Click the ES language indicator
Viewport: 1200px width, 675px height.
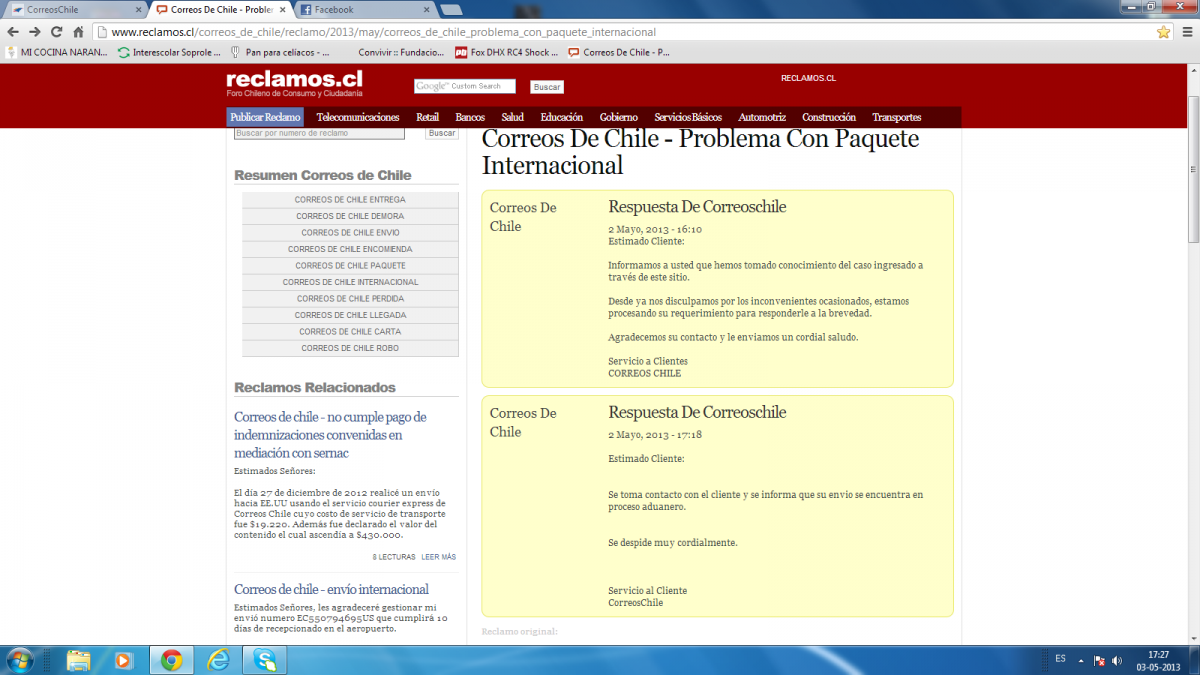click(1060, 659)
